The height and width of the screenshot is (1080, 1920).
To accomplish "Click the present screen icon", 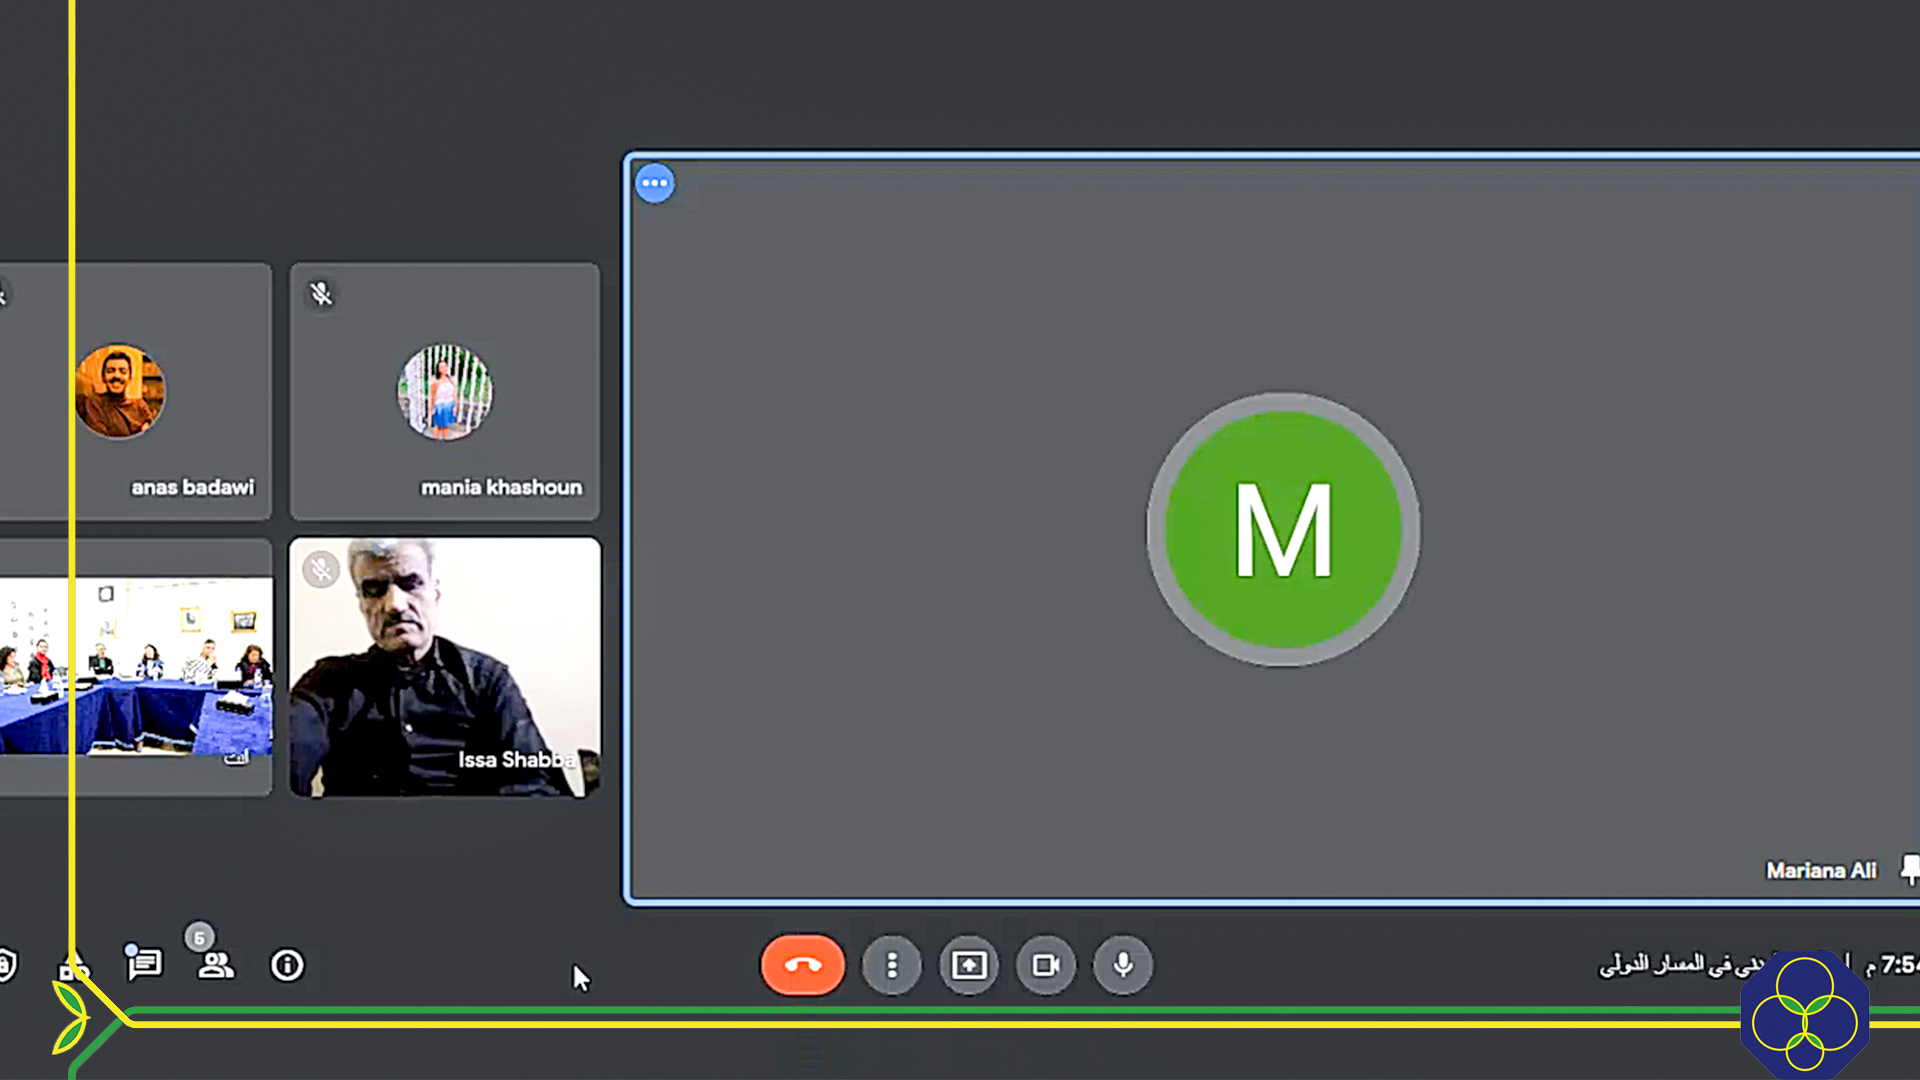I will [x=968, y=965].
